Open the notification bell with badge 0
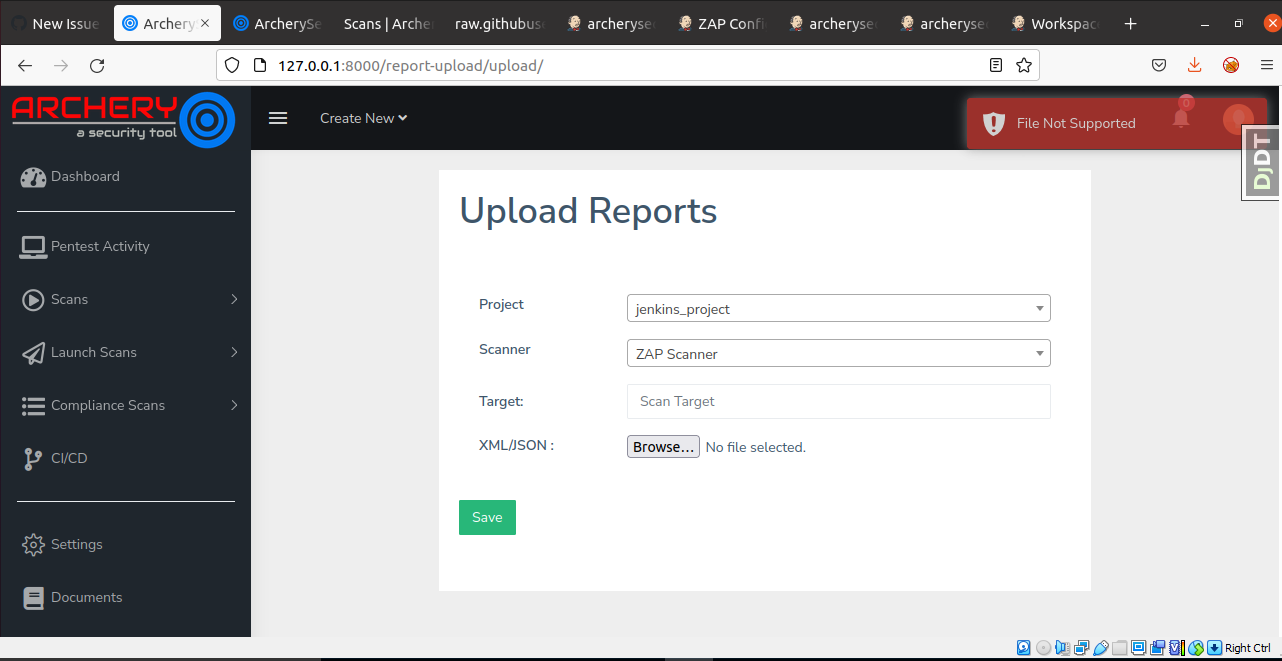Screen dimensions: 1282x661 click(1181, 118)
